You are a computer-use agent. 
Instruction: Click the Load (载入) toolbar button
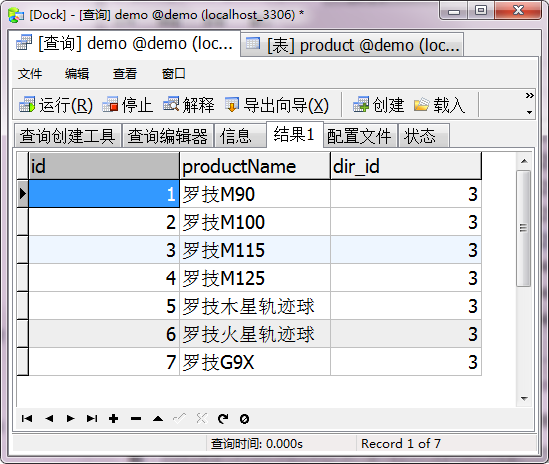439,105
